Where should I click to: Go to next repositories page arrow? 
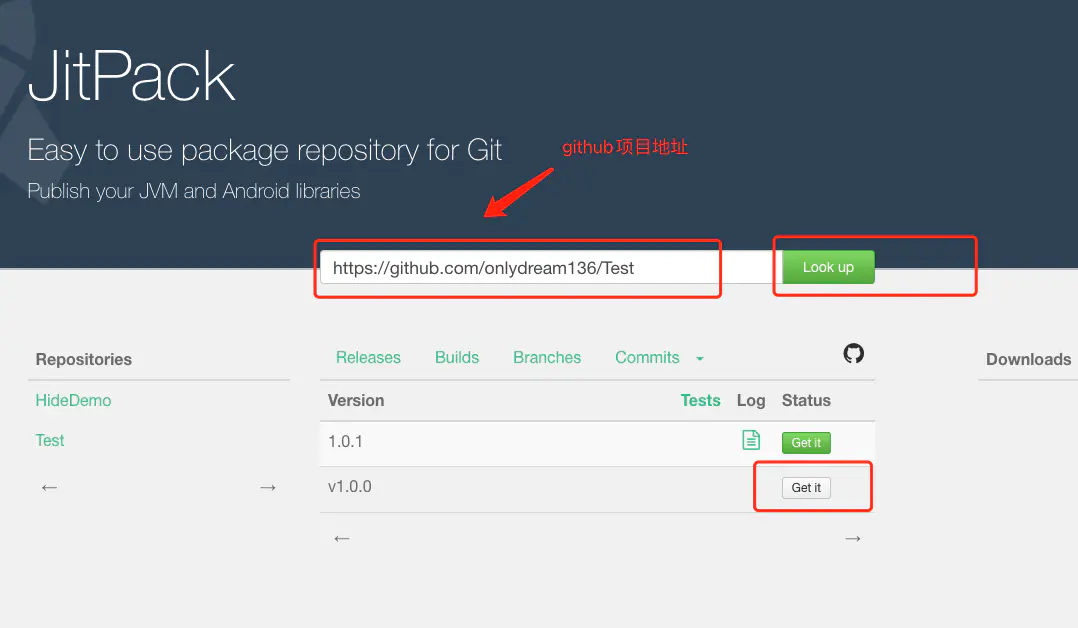click(x=267, y=488)
